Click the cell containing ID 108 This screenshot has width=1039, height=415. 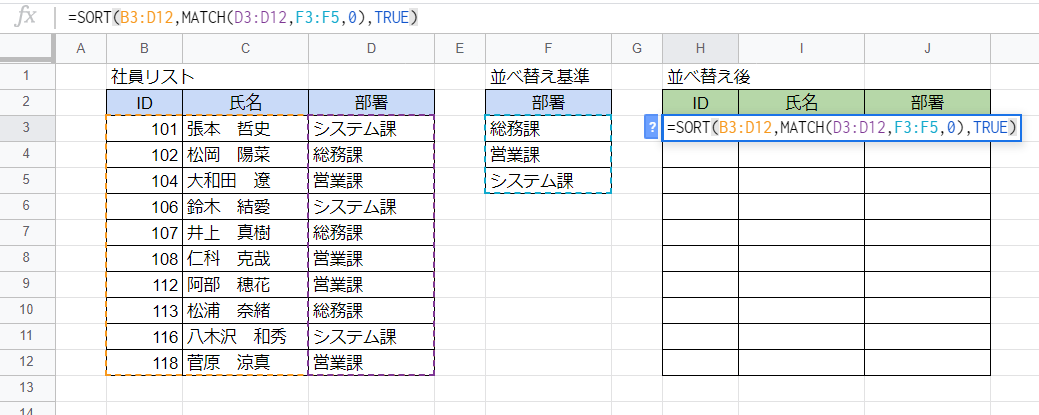(x=144, y=258)
